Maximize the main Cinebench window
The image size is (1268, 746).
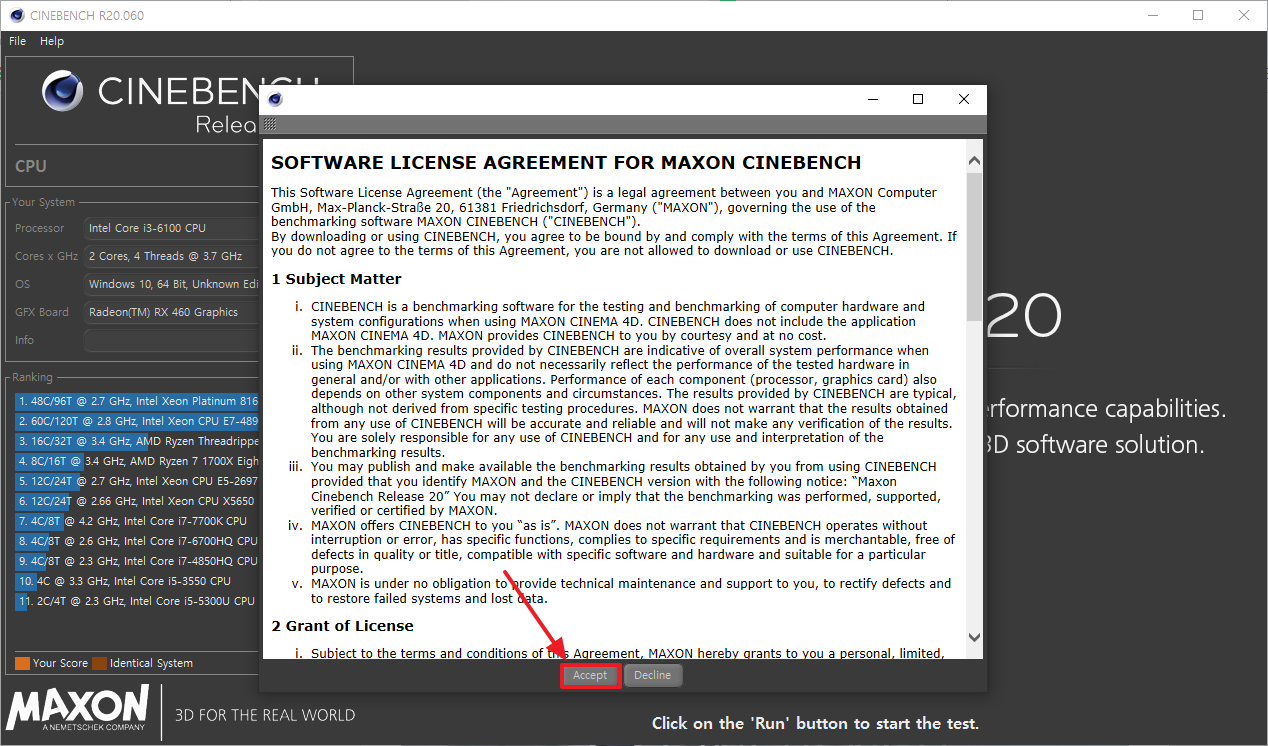click(x=1198, y=15)
